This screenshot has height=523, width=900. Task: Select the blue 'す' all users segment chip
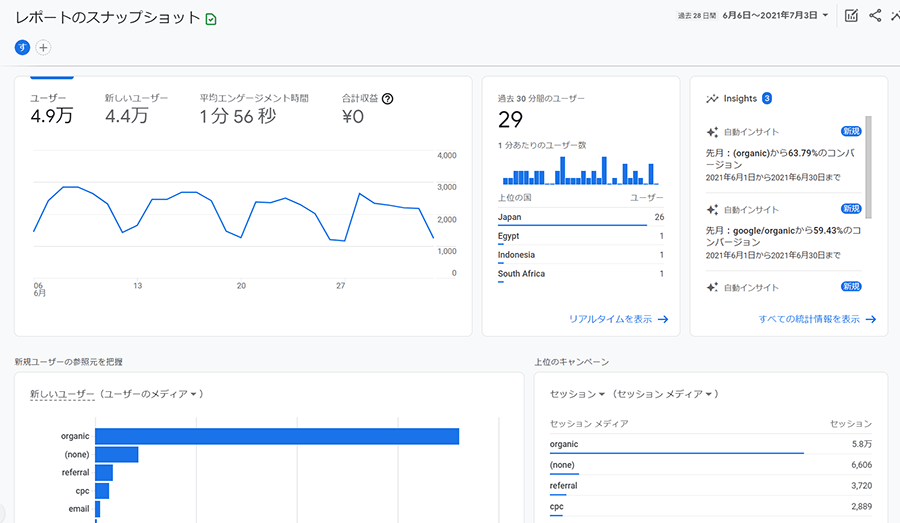(22, 47)
